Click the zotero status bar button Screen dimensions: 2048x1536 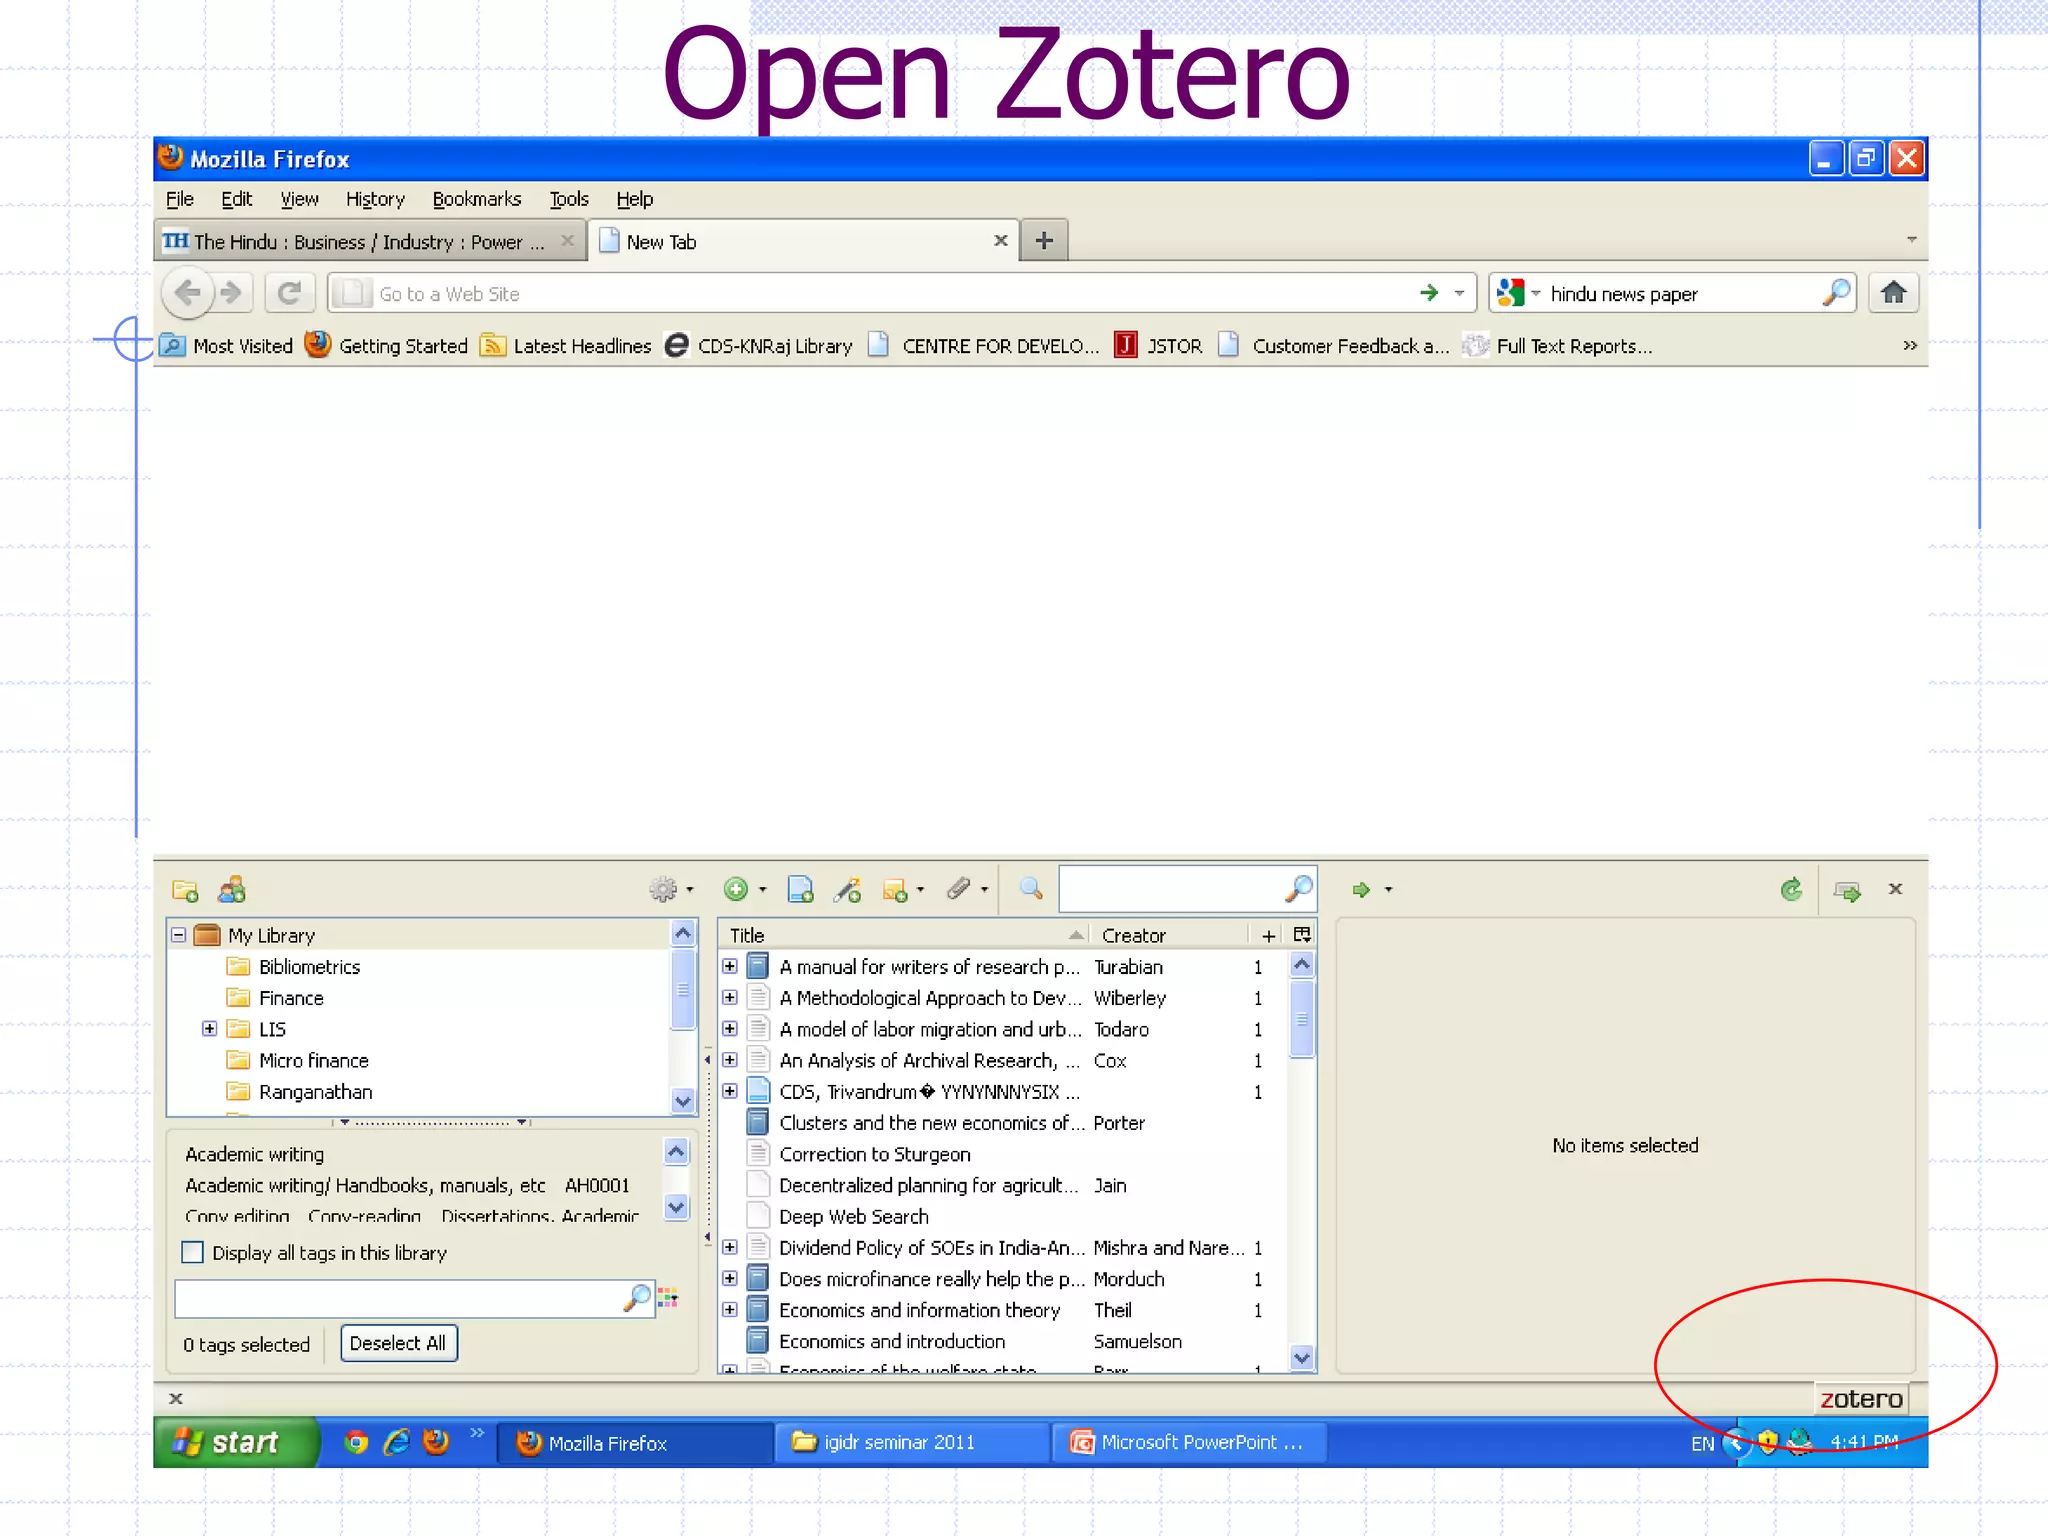[x=1860, y=1399]
